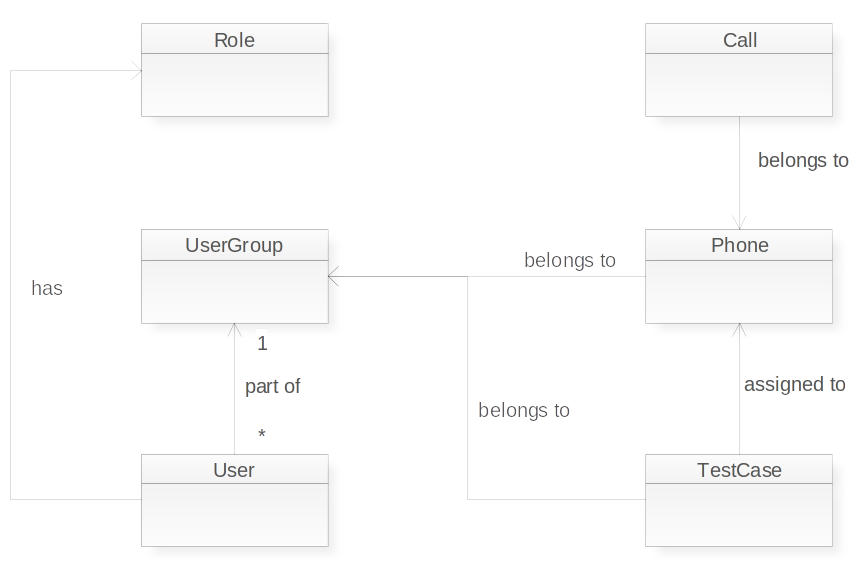Select the Role class title
Viewport: 864px width, 579px height.
click(x=235, y=41)
